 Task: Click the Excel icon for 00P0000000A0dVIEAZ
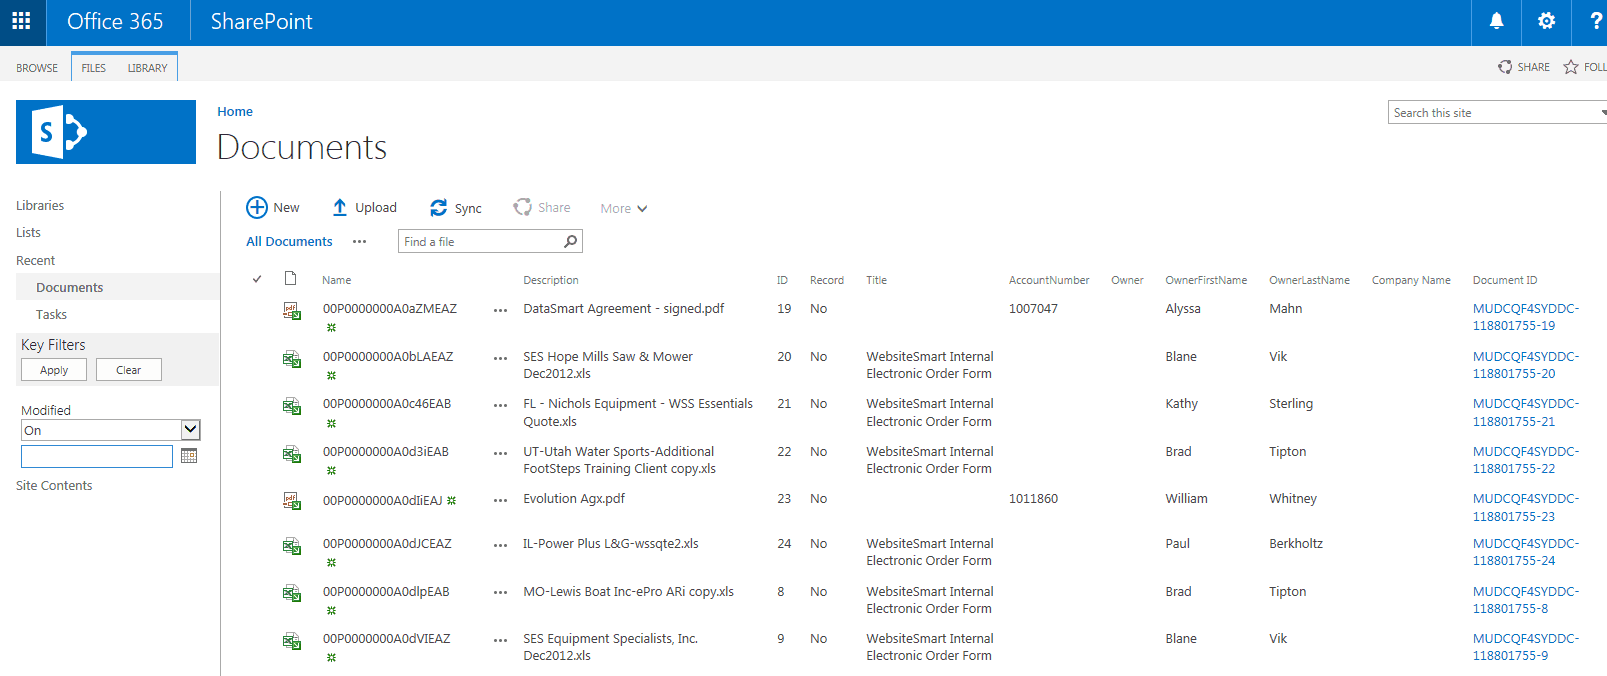291,641
